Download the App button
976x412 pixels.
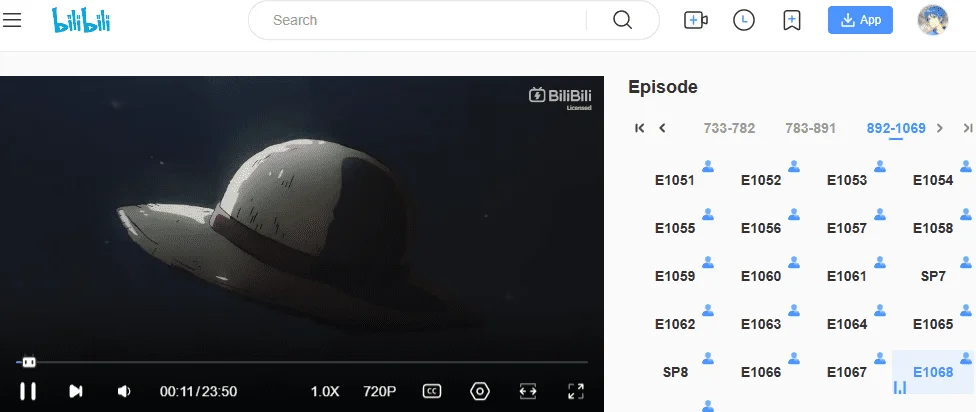860,20
